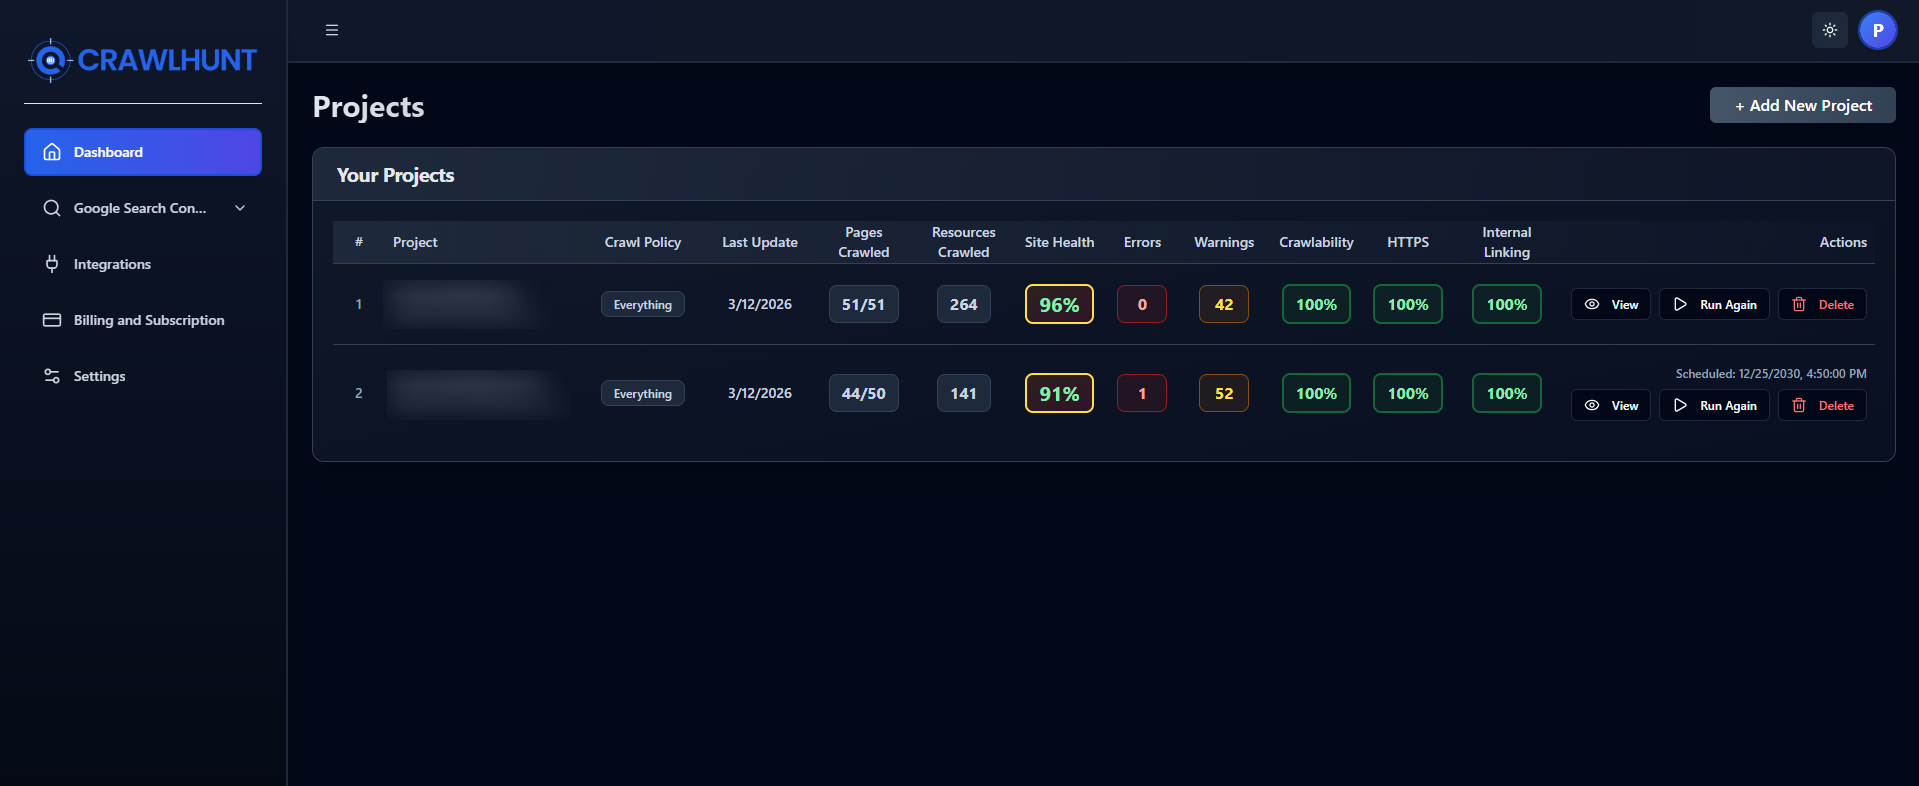1919x786 pixels.
Task: Click the 42 warnings badge
Action: click(1224, 304)
